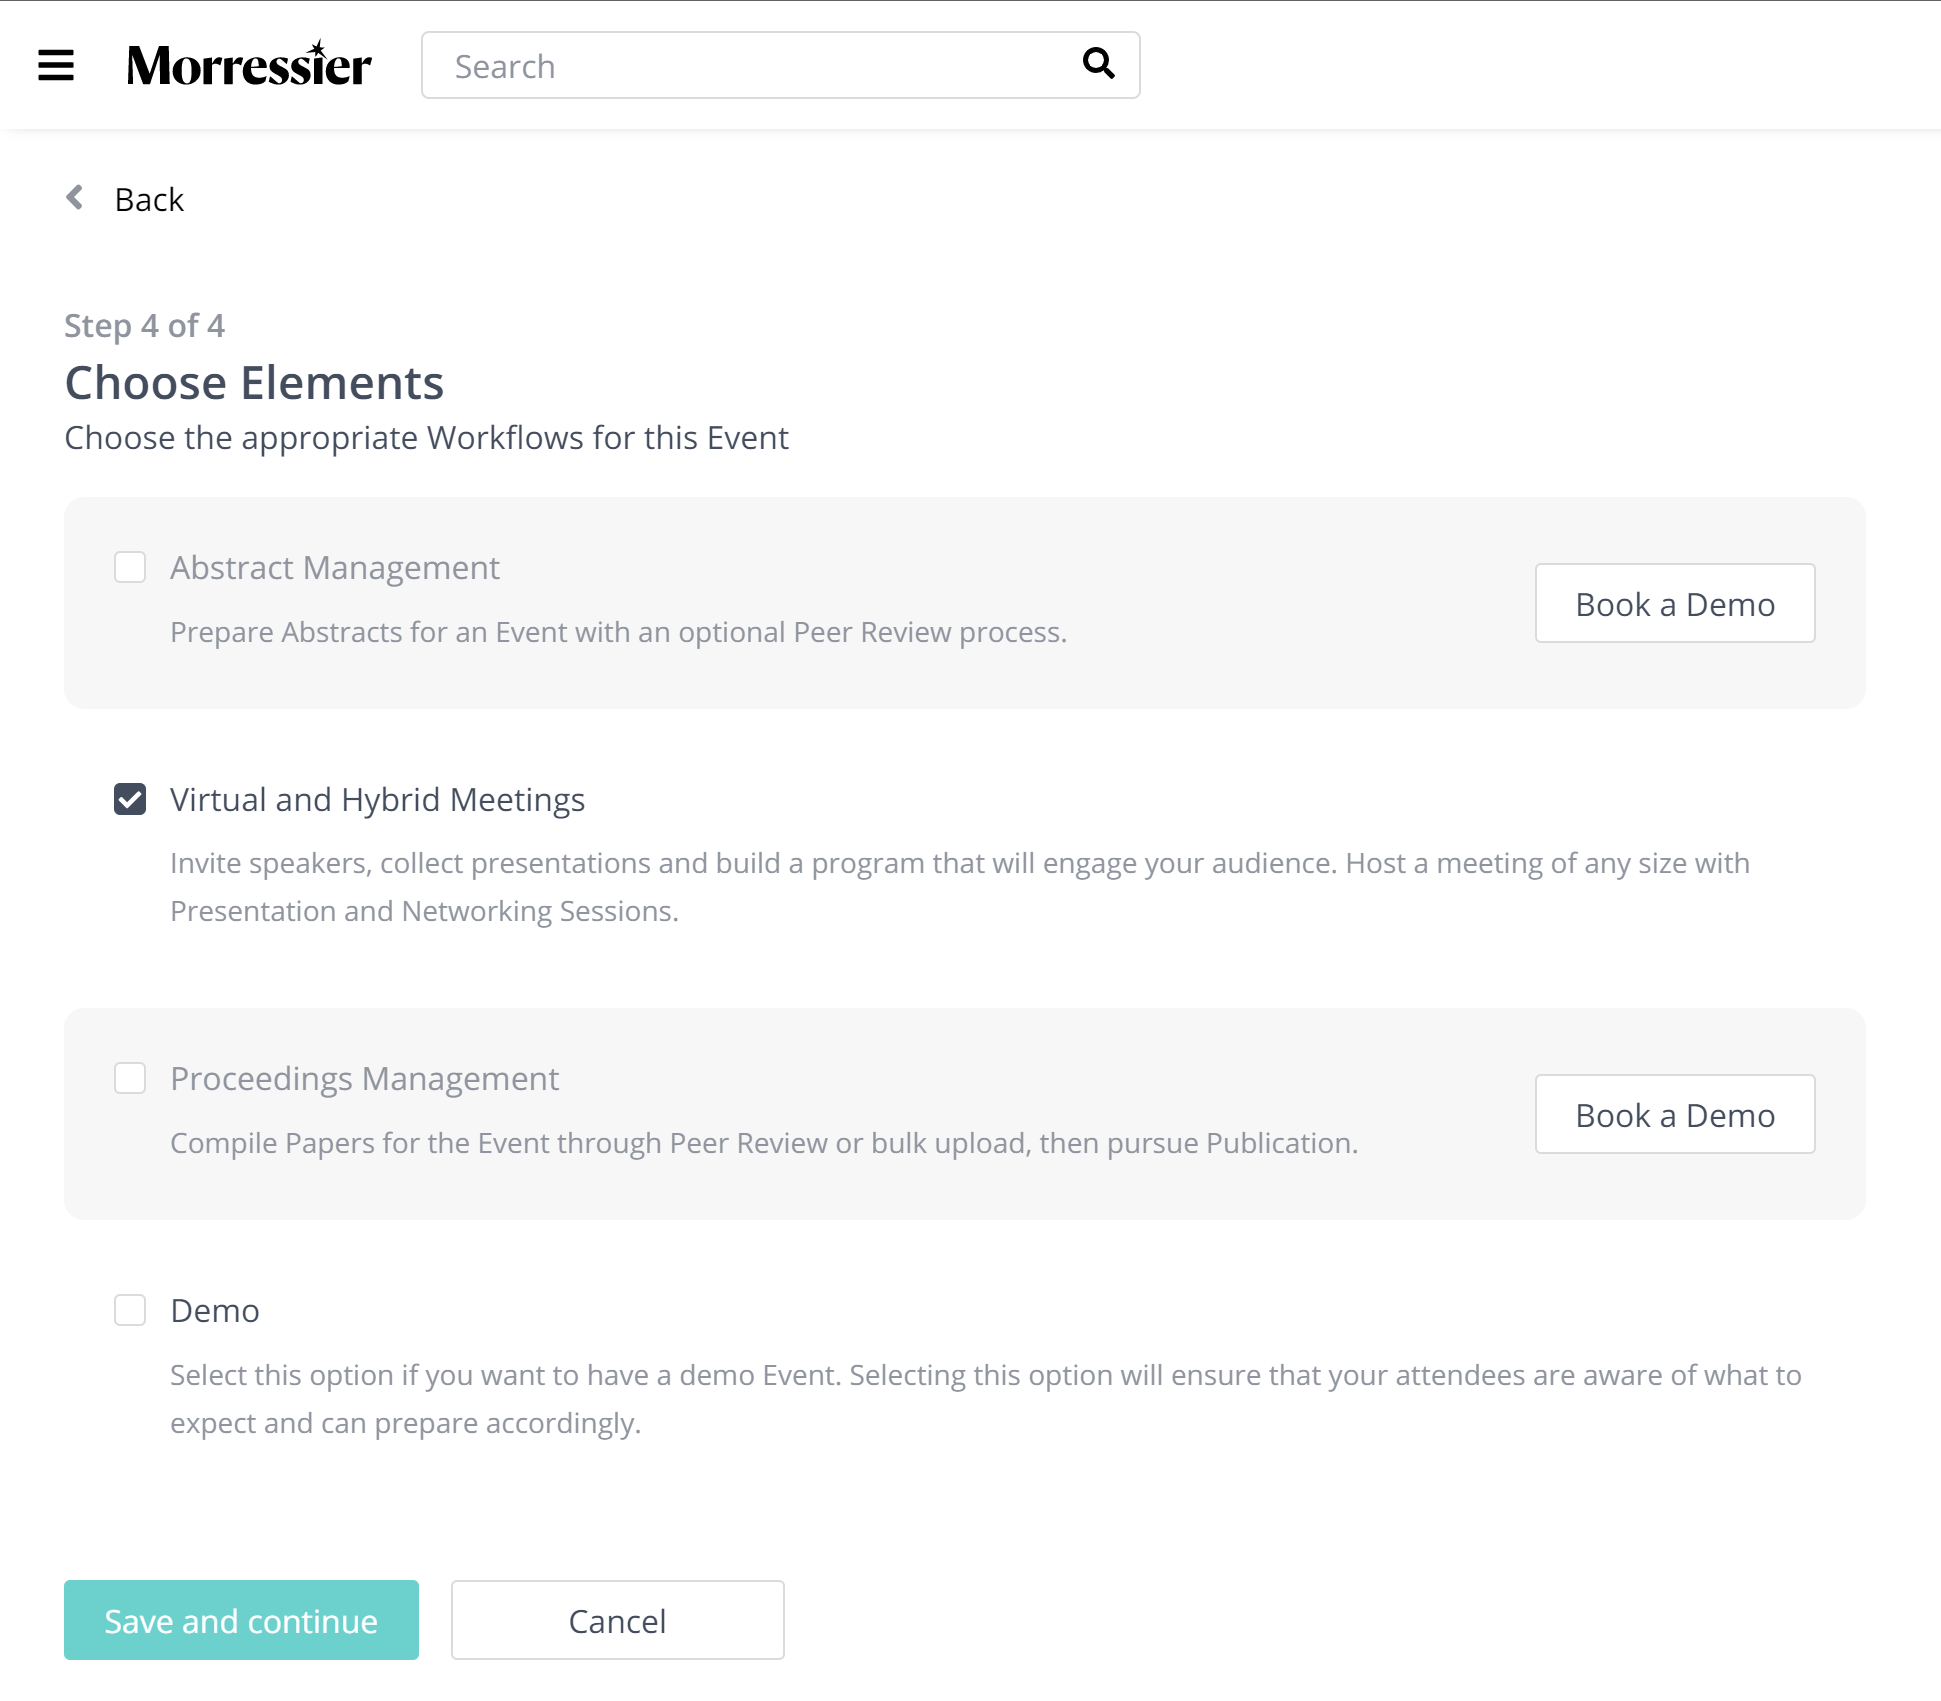Click the 'Invite speakers, collect presentations' description
The height and width of the screenshot is (1701, 1941).
[960, 887]
